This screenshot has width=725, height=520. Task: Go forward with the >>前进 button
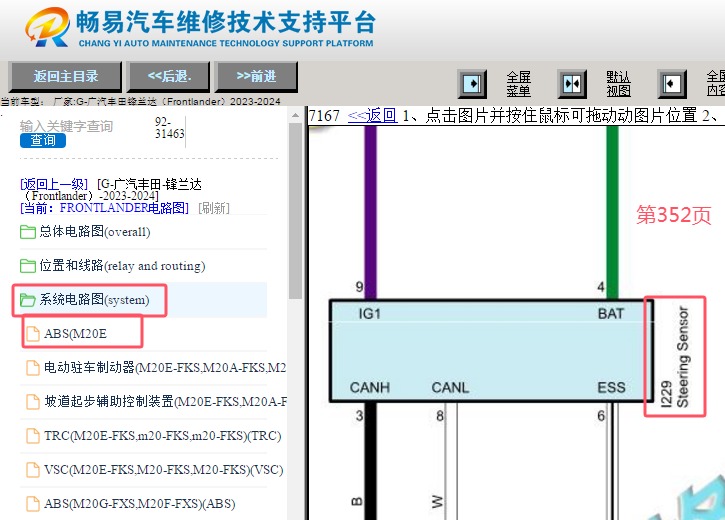pyautogui.click(x=256, y=76)
